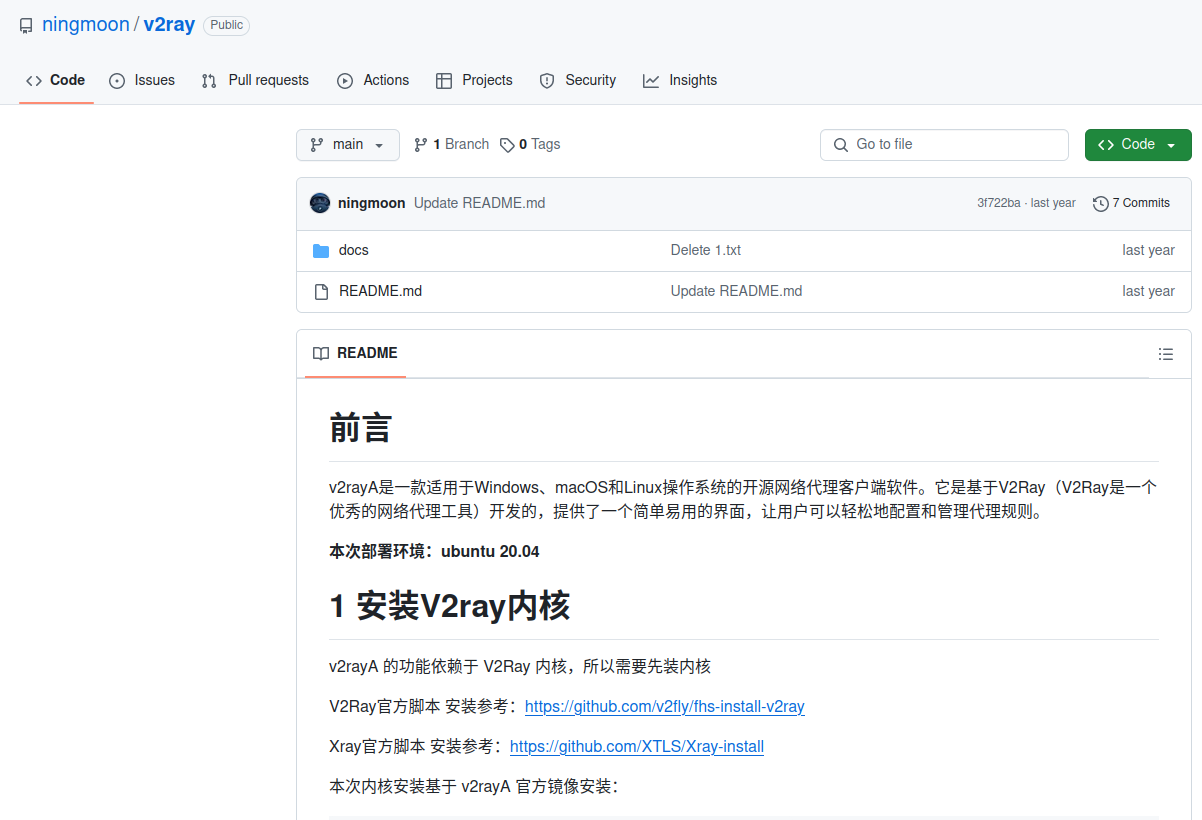View the Security tab
Image resolution: width=1202 pixels, height=820 pixels.
coord(578,80)
